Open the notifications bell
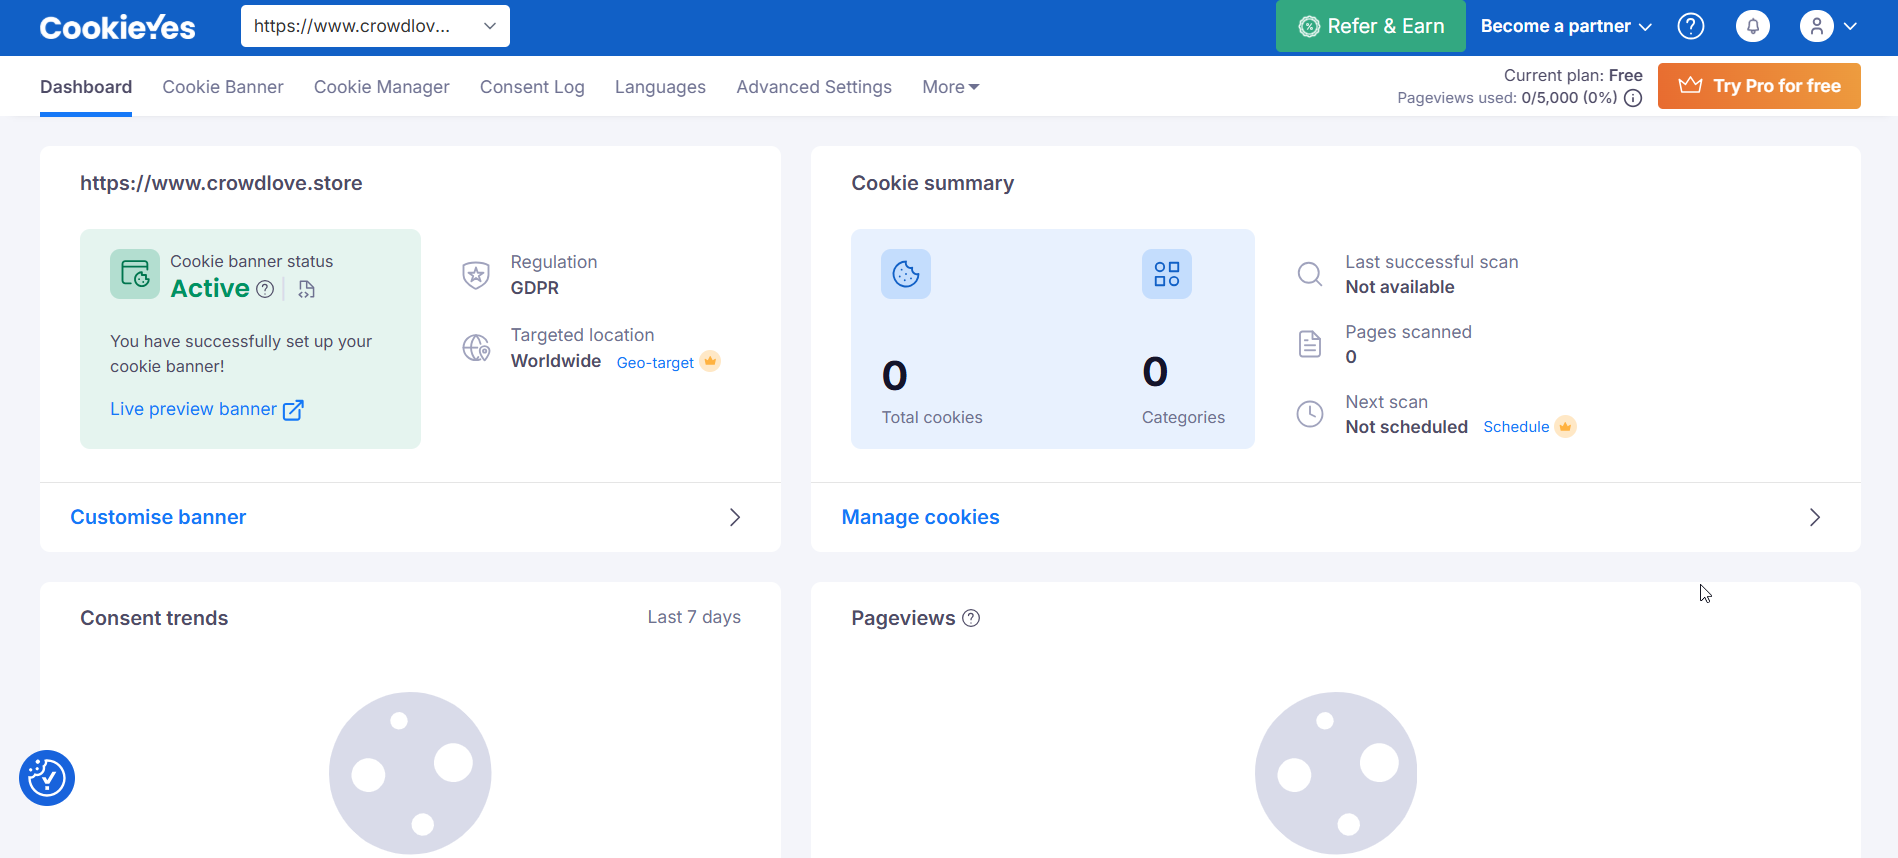1898x858 pixels. [x=1753, y=26]
